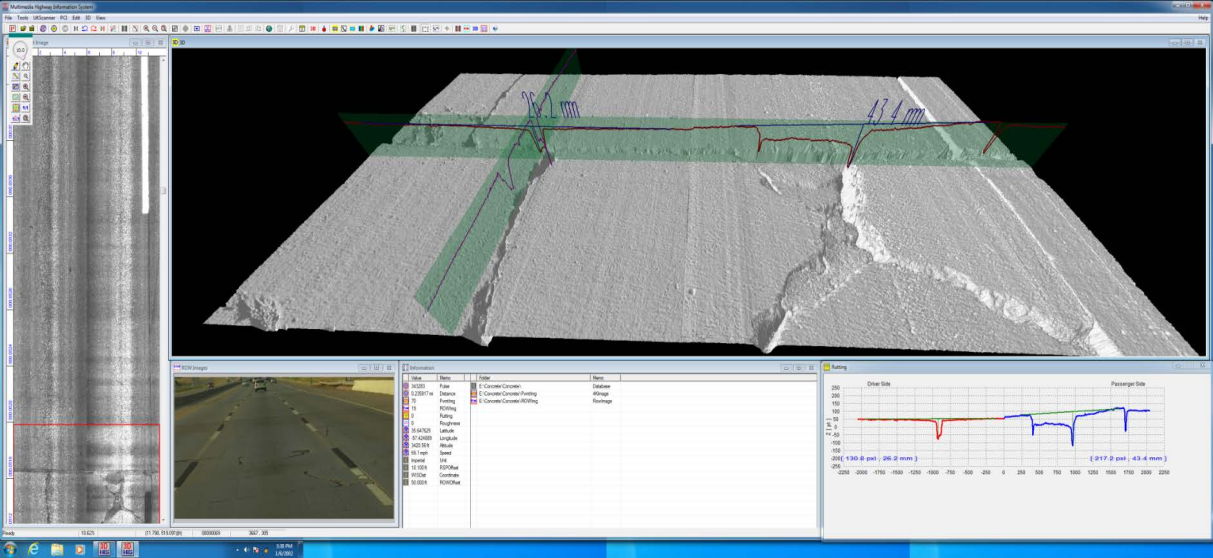Open Internet Explorer from the taskbar

35,549
